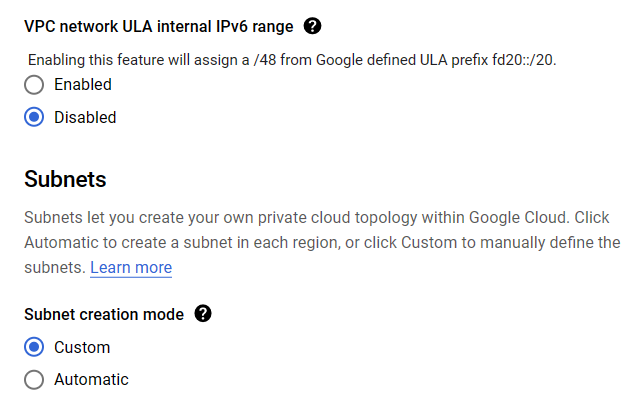The height and width of the screenshot is (408, 630).
Task: Click the "Subnet creation mode" field label
Action: click(104, 314)
